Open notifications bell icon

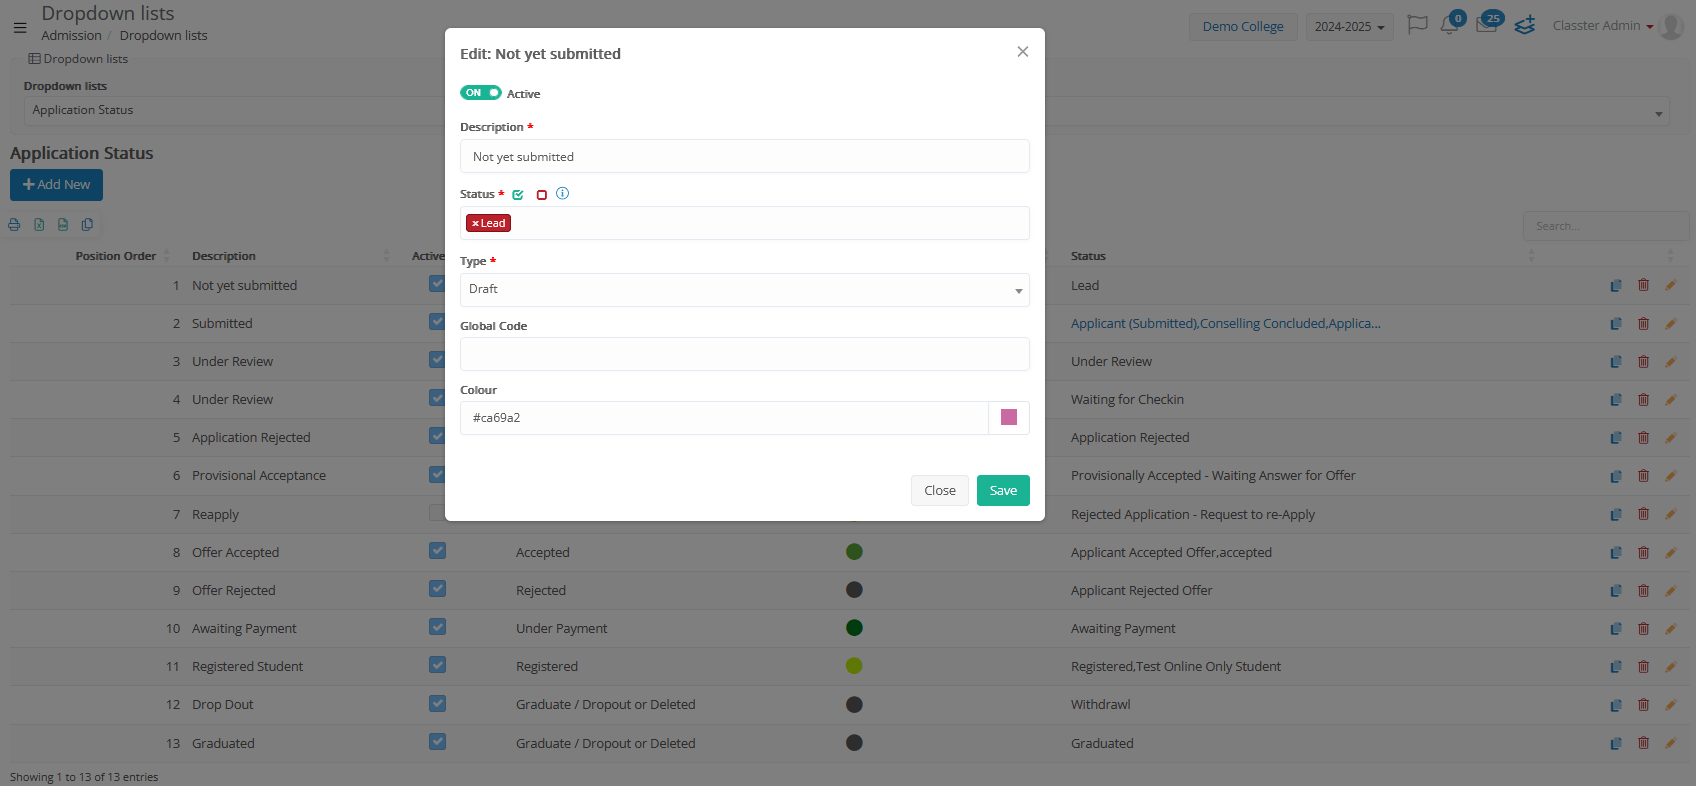[1449, 25]
